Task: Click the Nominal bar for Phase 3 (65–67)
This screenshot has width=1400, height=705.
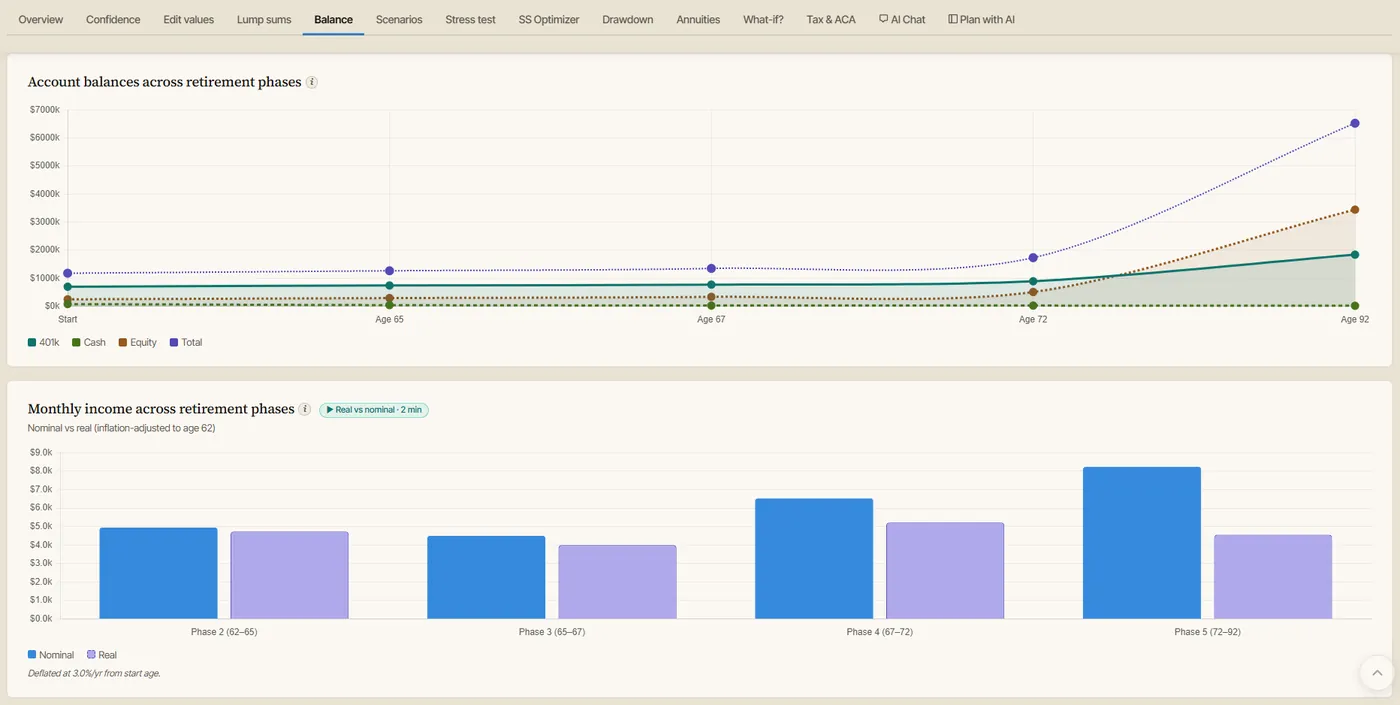Action: tap(486, 578)
